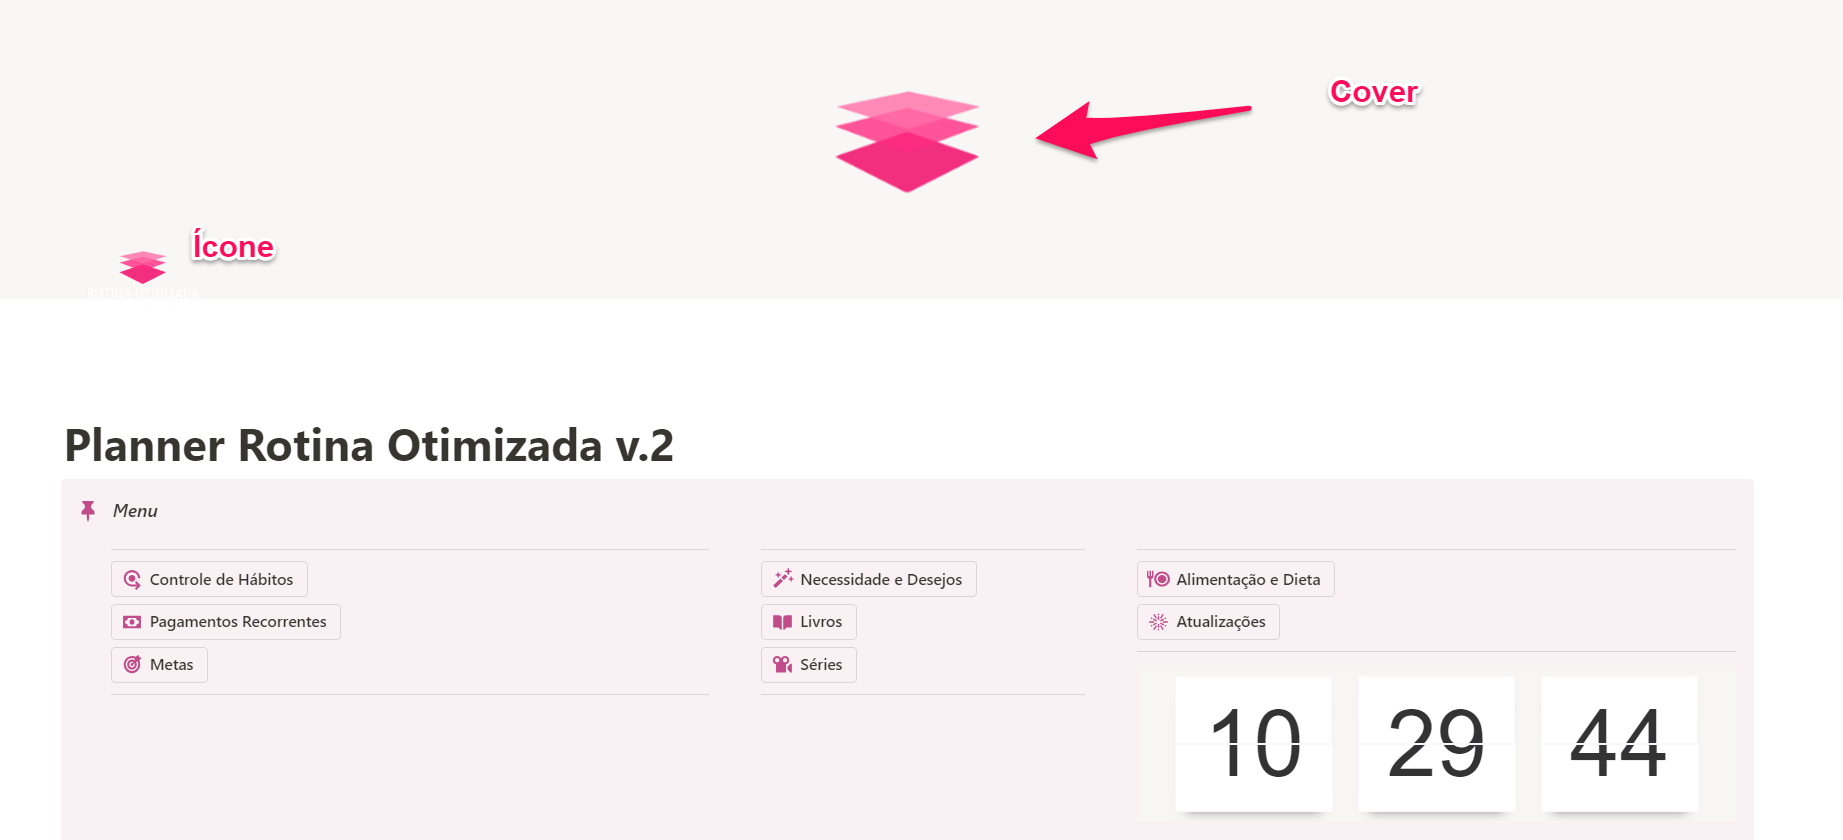Image resolution: width=1843 pixels, height=840 pixels.
Task: Click the movie camera icon on Séries
Action: [x=781, y=665]
